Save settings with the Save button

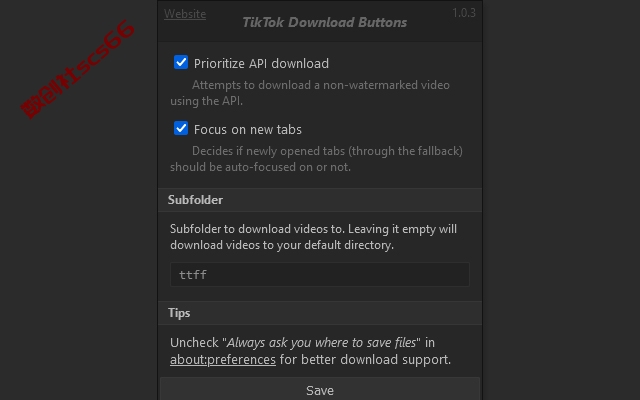320,390
